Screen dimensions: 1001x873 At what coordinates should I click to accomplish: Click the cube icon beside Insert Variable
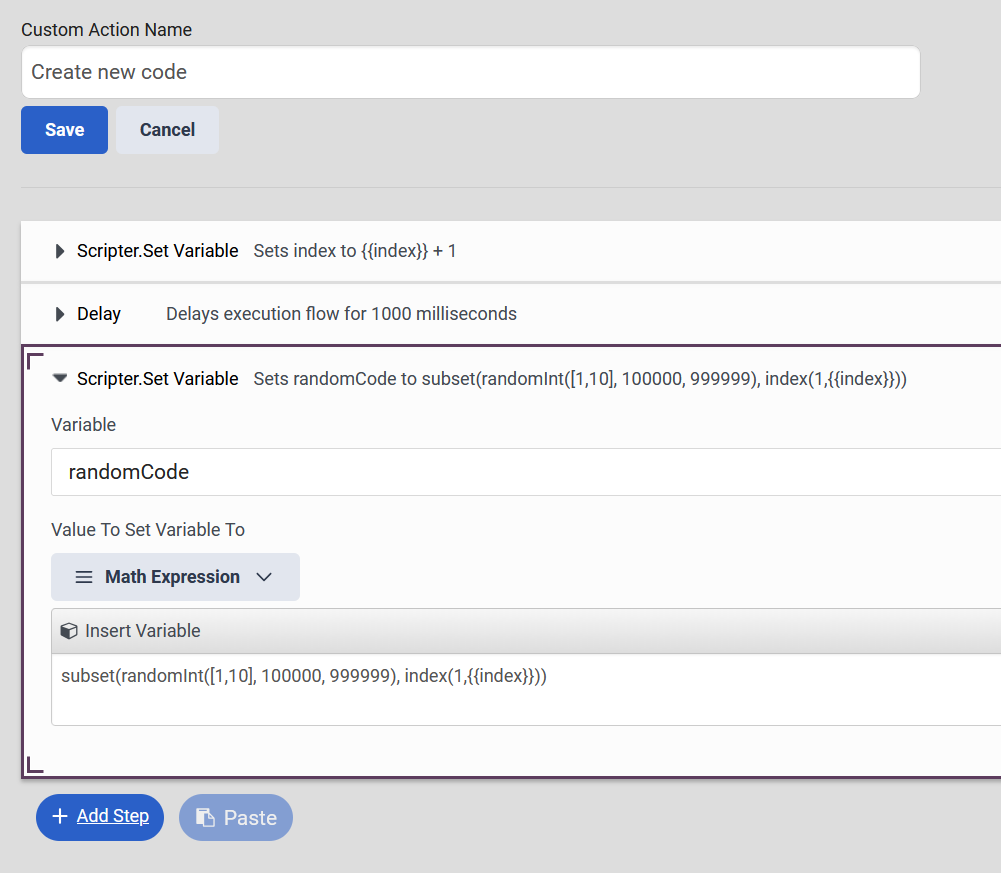click(x=69, y=631)
